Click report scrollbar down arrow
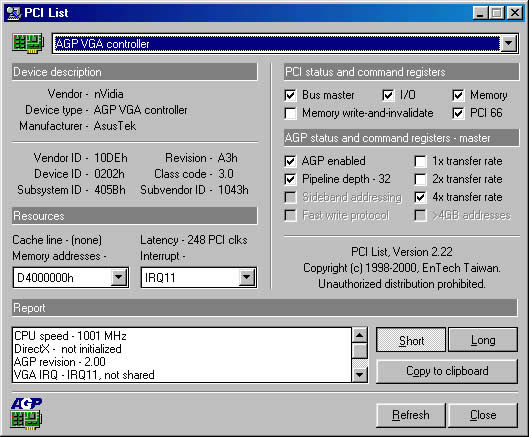 (x=360, y=375)
